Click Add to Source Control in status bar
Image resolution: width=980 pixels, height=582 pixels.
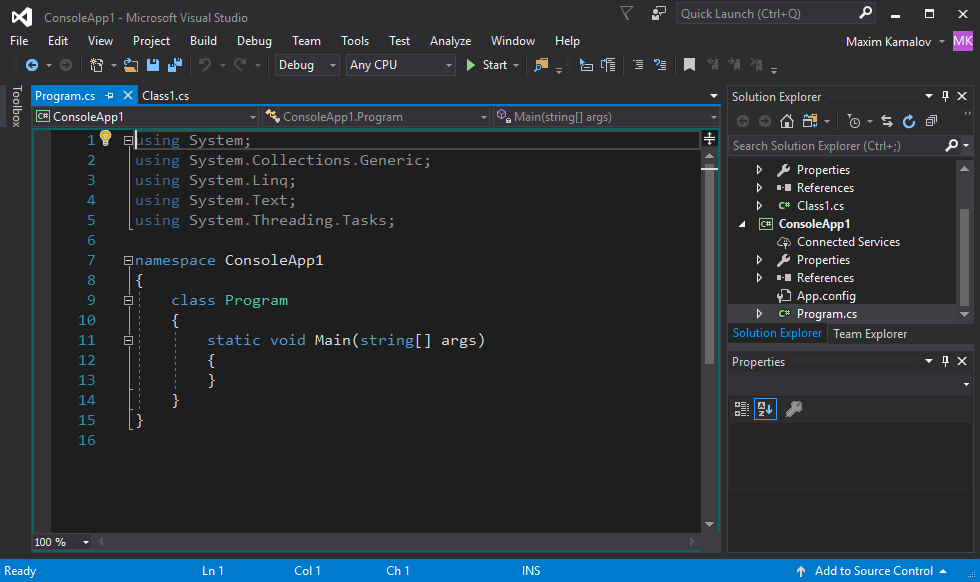click(x=873, y=571)
